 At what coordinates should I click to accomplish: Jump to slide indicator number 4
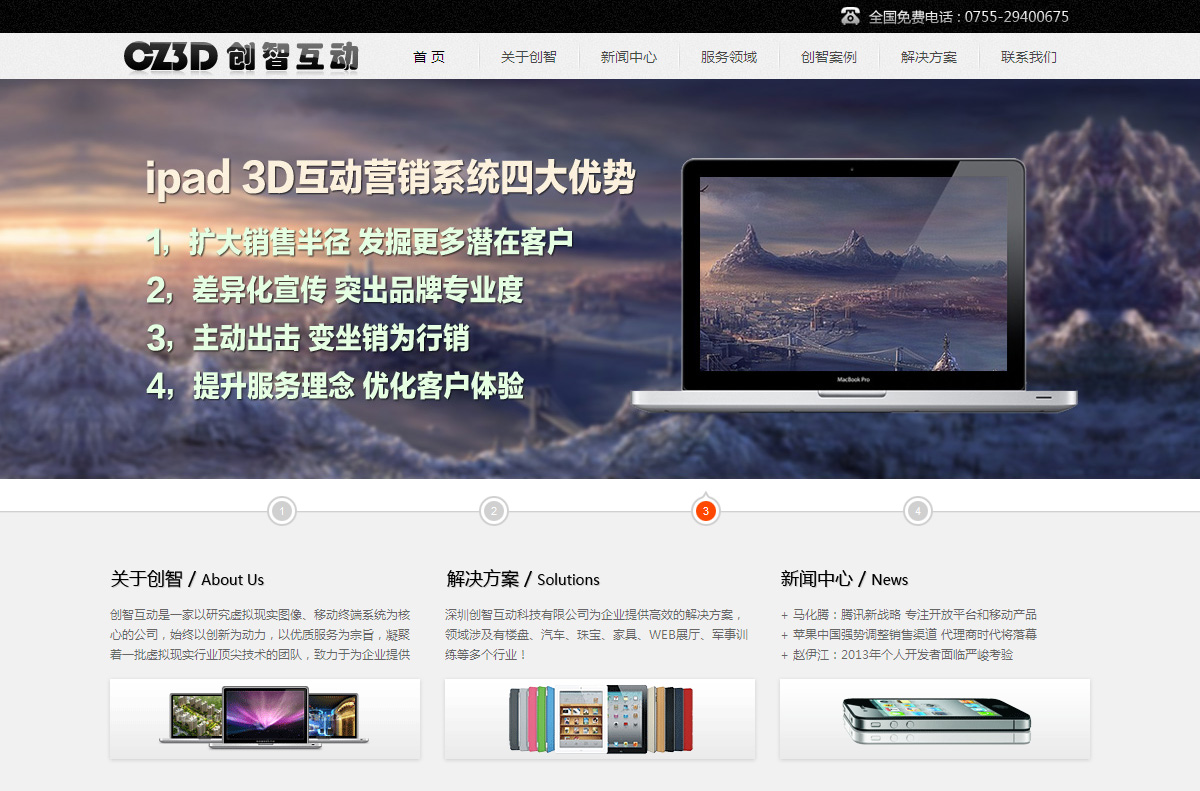(x=917, y=512)
